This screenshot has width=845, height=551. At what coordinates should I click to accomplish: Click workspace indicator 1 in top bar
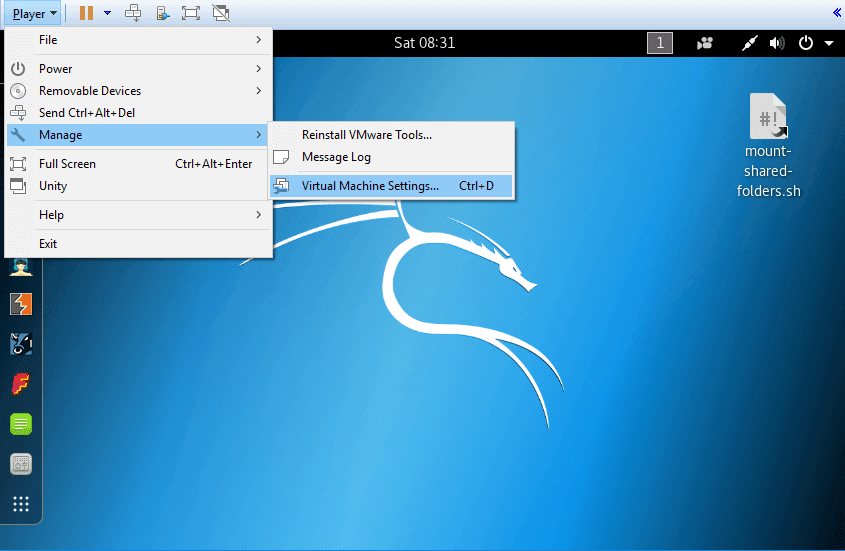660,43
